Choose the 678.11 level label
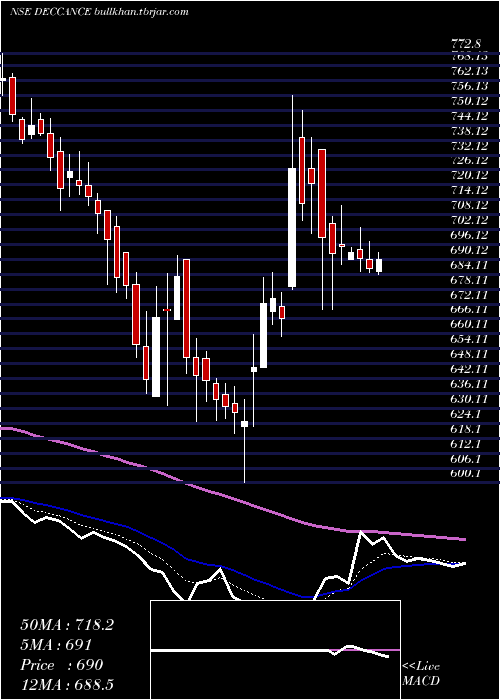Image resolution: width=500 pixels, height=700 pixels. (x=469, y=280)
